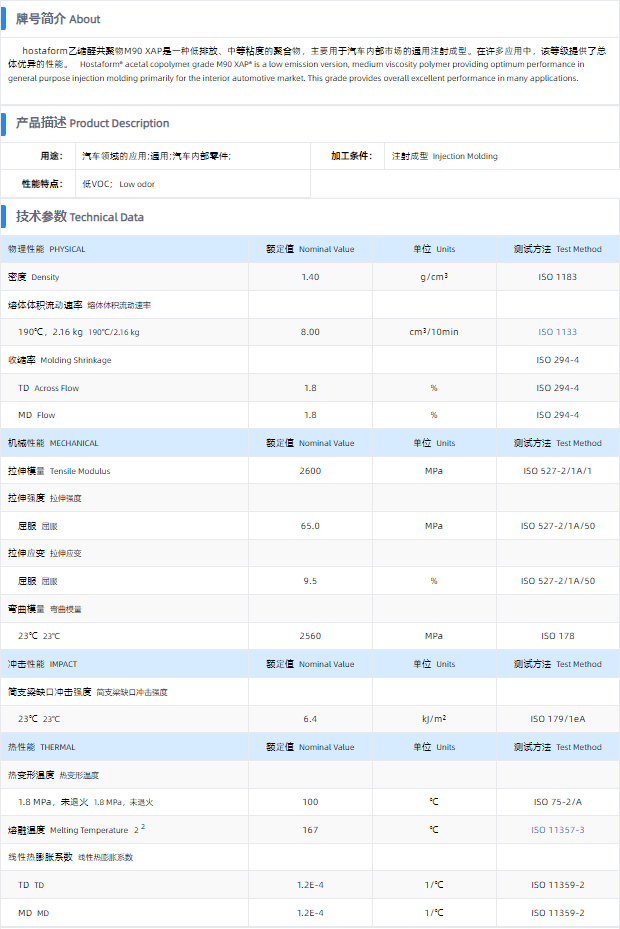The image size is (620, 929).
Task: Click the Product Description section heading
Action: coord(92,123)
